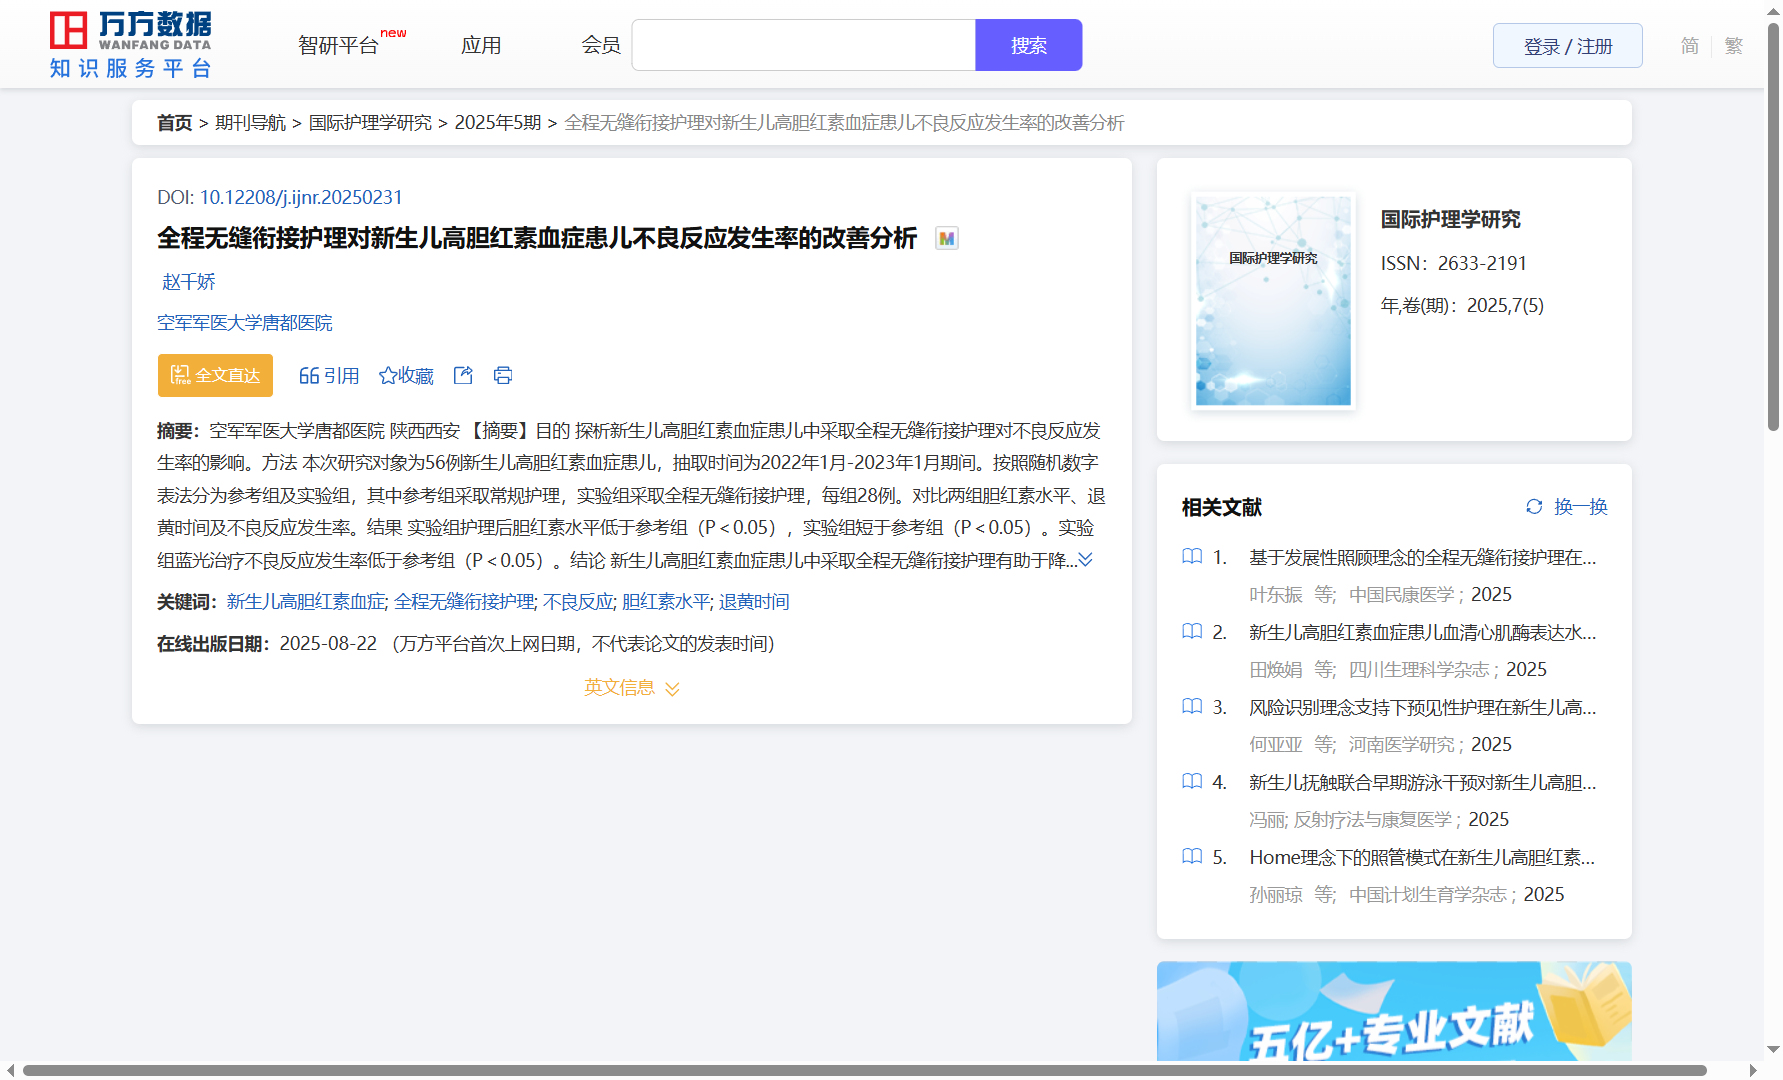Click the 引用 quote icon
Screen dimensions: 1783x1080
[x=309, y=376]
